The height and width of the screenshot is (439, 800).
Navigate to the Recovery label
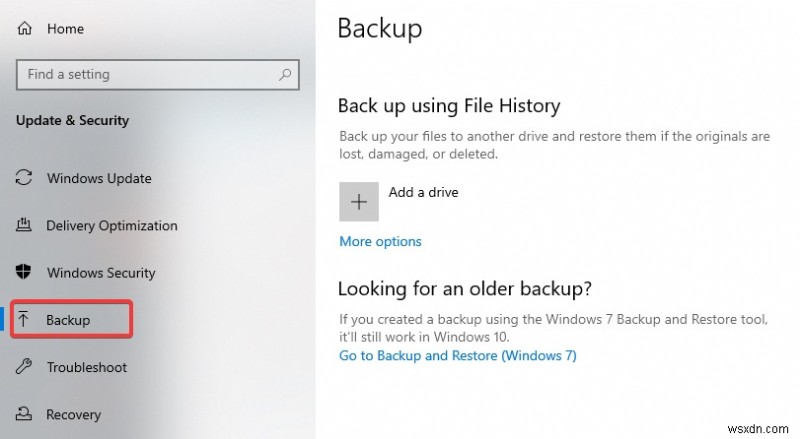coord(73,414)
